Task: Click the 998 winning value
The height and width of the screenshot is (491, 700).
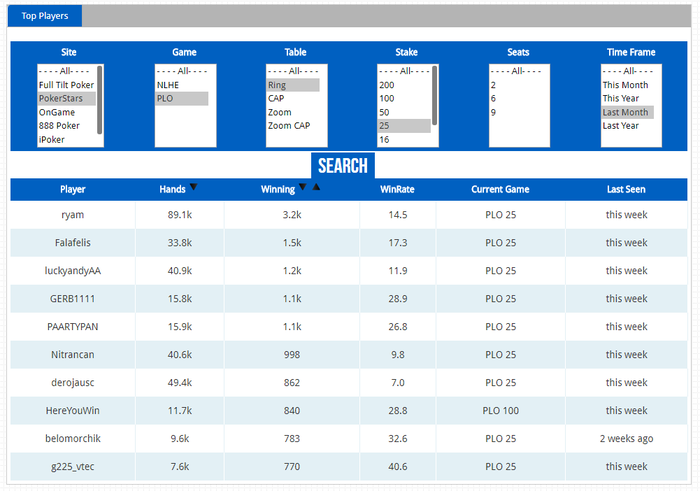Action: point(292,355)
